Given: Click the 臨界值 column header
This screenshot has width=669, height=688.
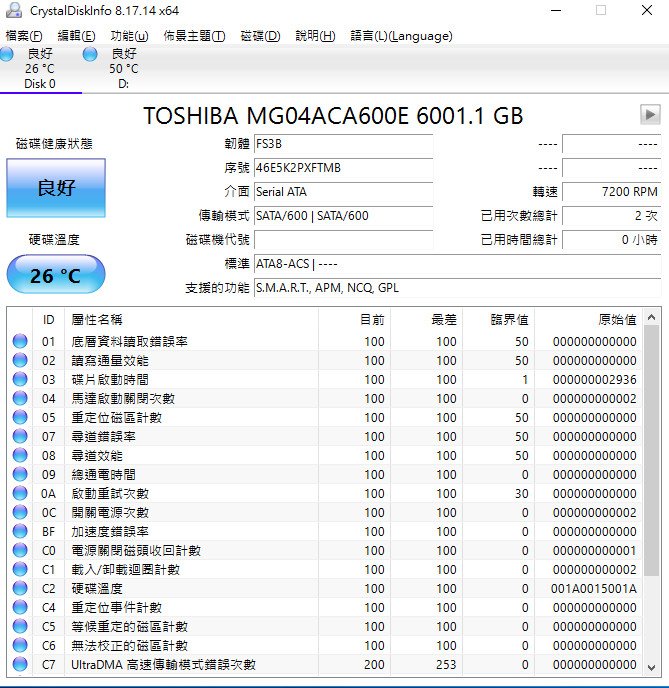Looking at the screenshot, I should point(498,319).
